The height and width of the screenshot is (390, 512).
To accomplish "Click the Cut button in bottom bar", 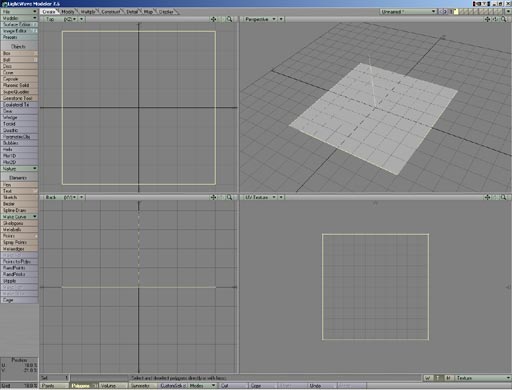I will pyautogui.click(x=233, y=386).
